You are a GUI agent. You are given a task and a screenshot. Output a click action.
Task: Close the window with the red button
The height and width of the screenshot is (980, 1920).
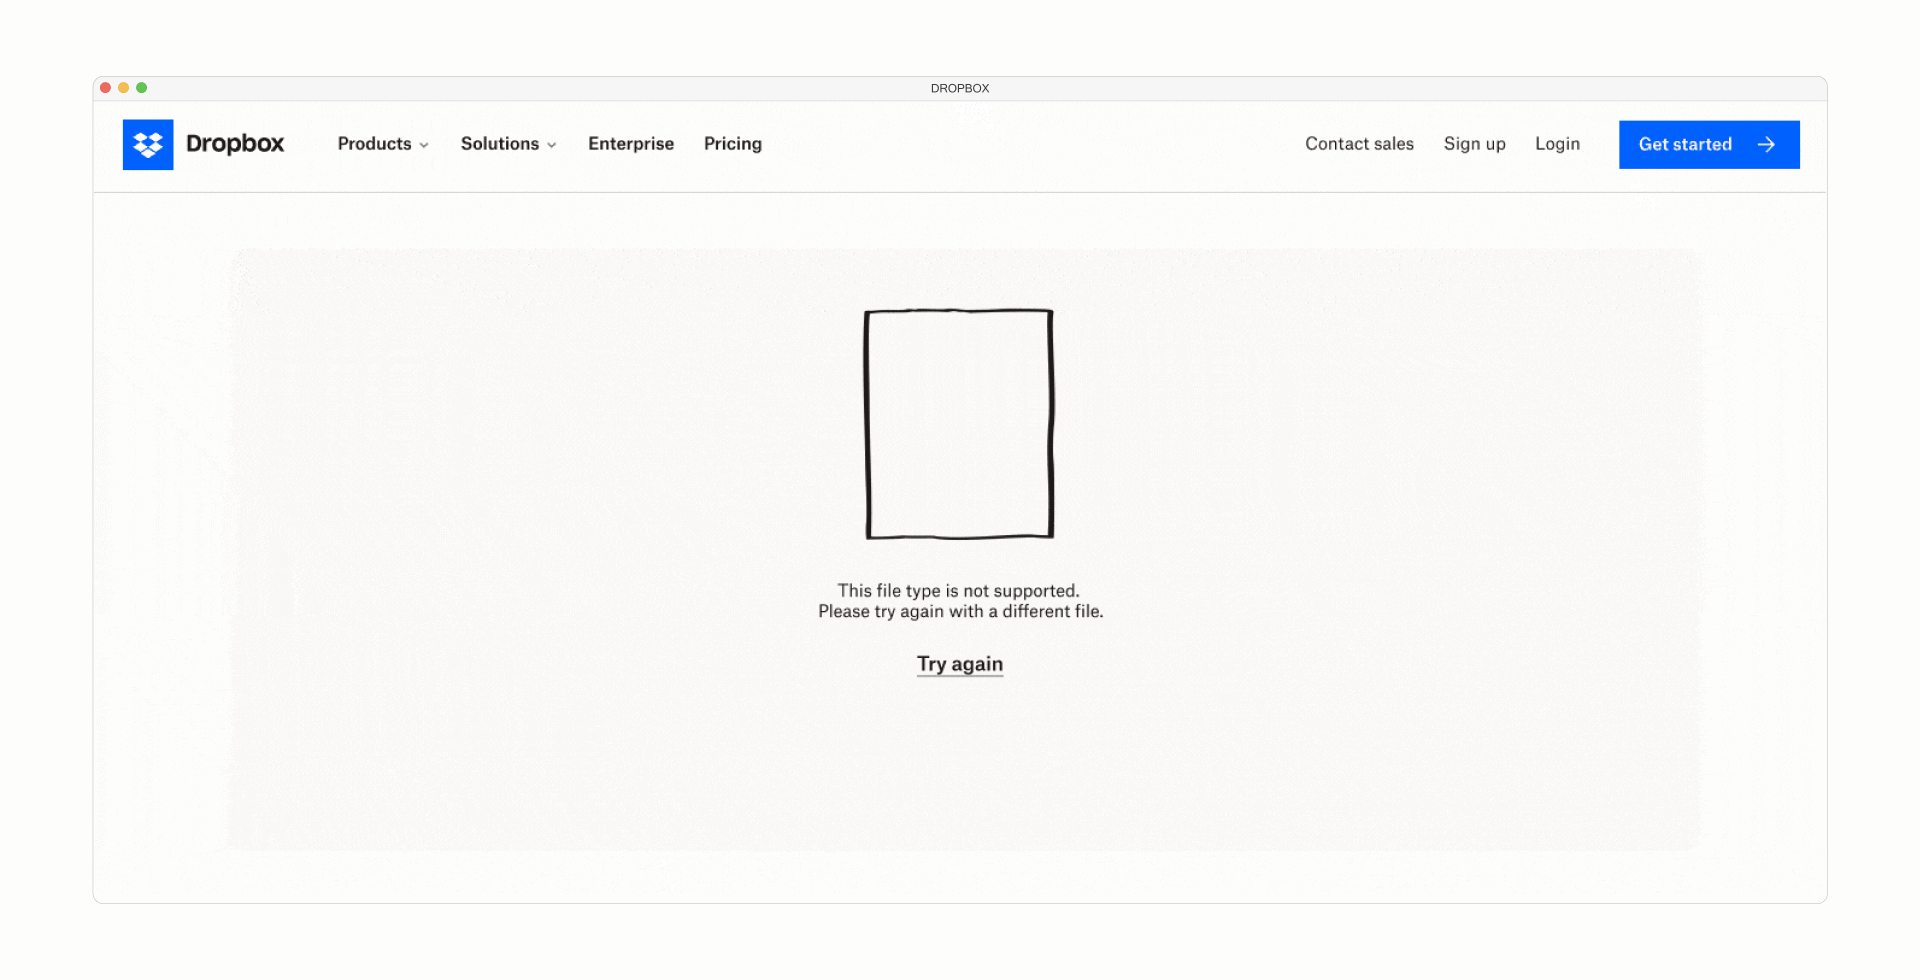tap(106, 88)
